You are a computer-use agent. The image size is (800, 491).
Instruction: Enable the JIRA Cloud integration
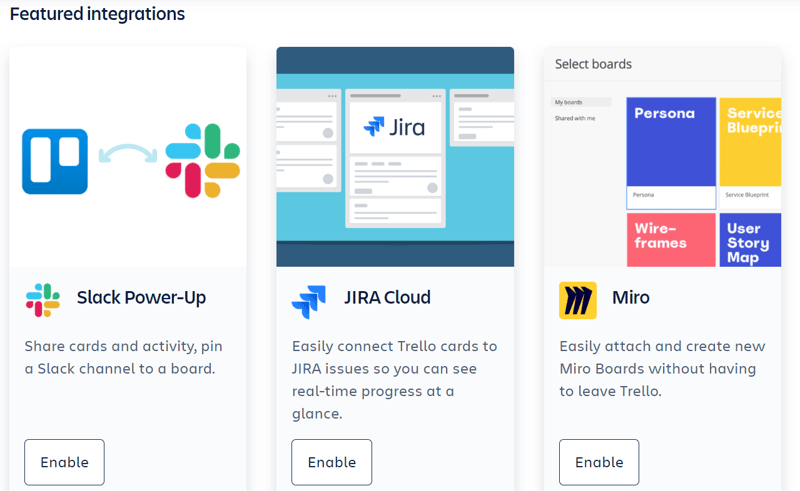[x=332, y=462]
